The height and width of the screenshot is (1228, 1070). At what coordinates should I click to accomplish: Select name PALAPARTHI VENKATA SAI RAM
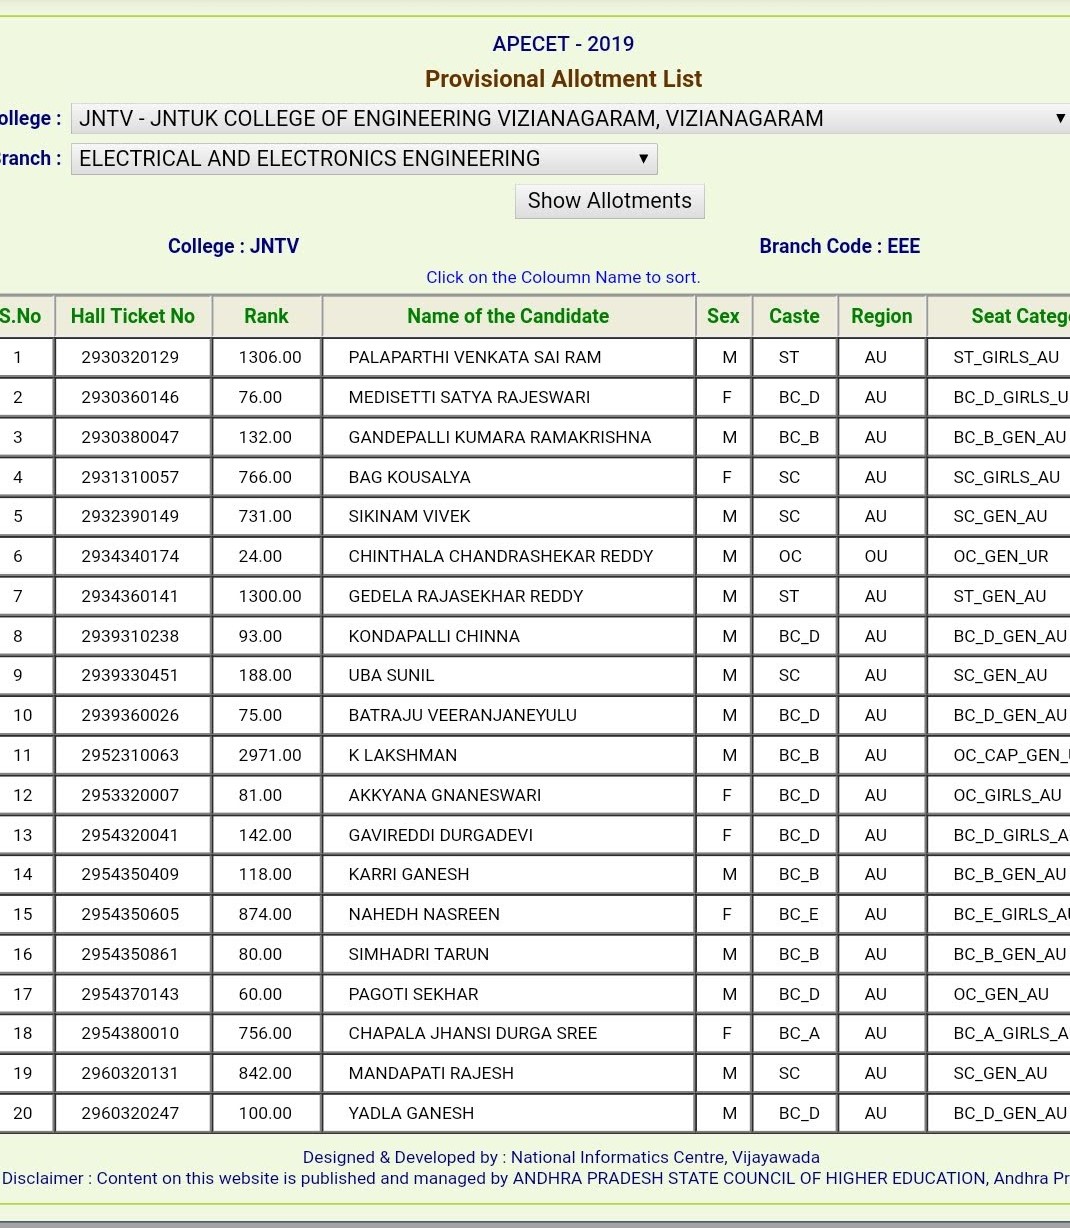point(475,357)
